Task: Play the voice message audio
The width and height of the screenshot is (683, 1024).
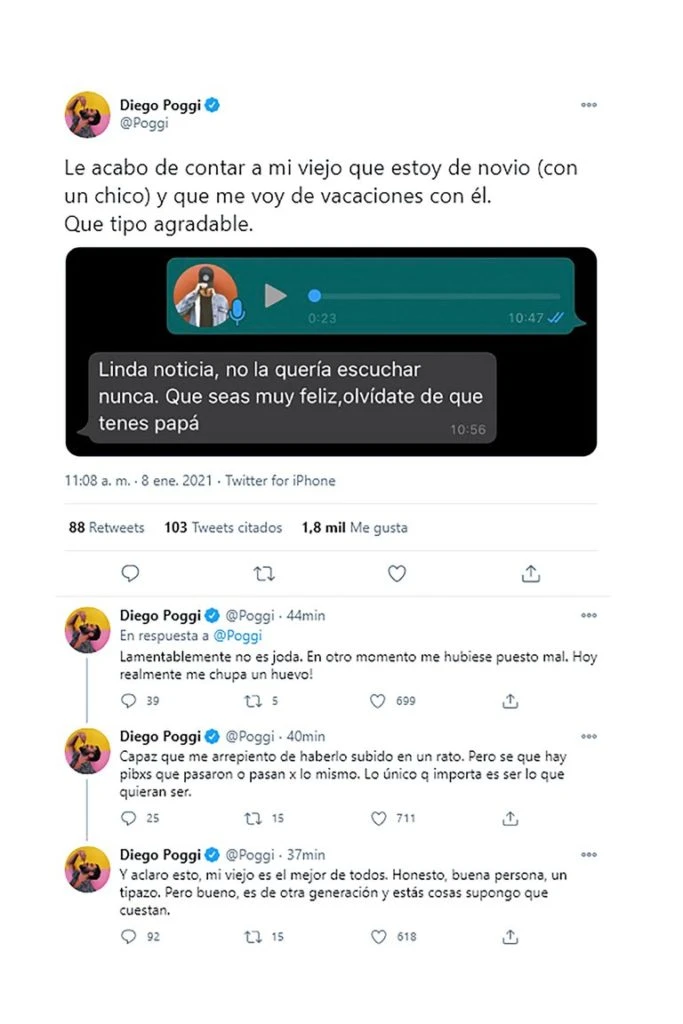Action: pos(275,295)
